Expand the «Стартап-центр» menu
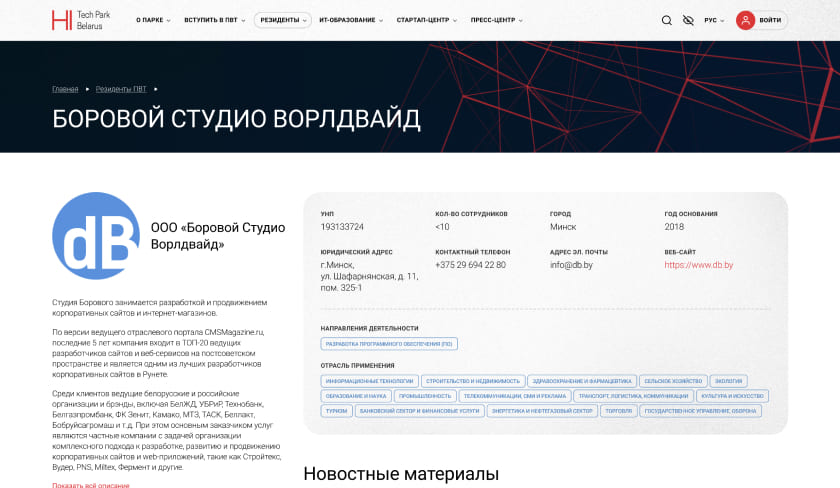840x488 pixels. (427, 20)
